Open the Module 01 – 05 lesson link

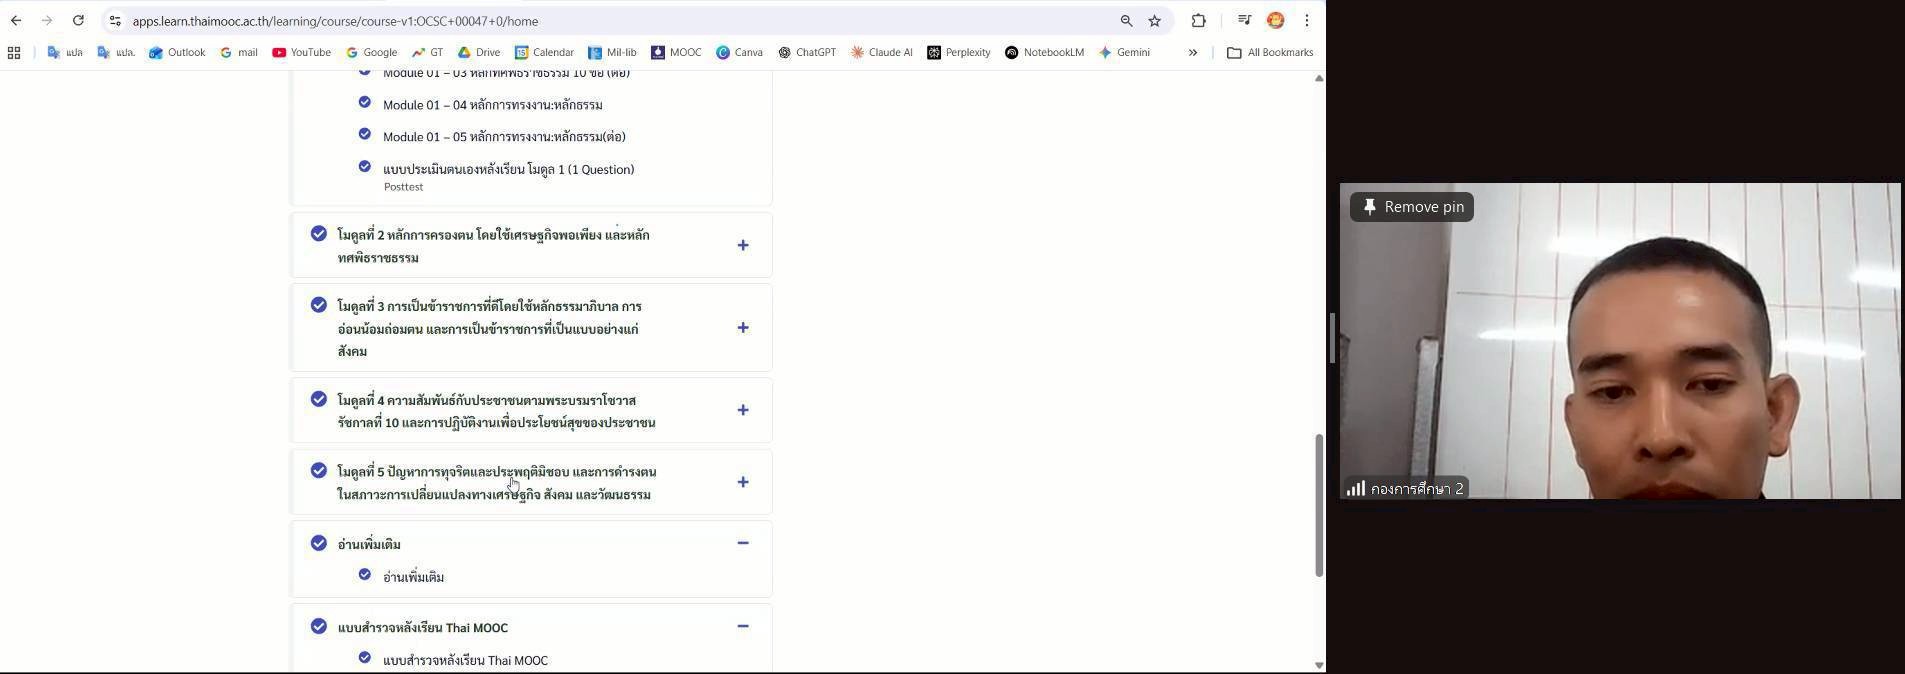tap(504, 137)
